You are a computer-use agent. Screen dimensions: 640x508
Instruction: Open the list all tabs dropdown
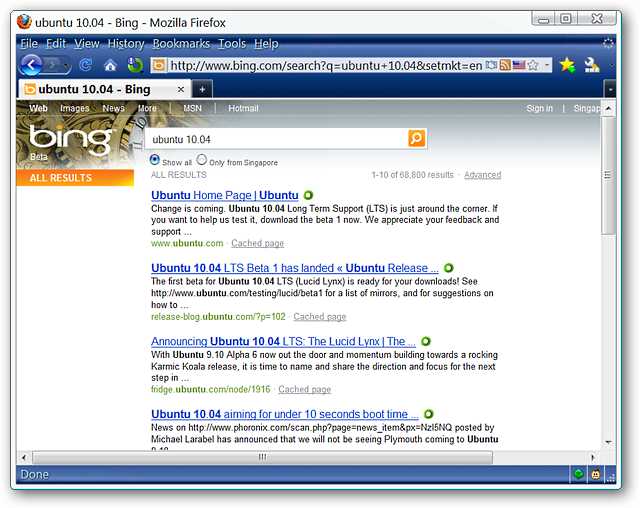(x=610, y=89)
